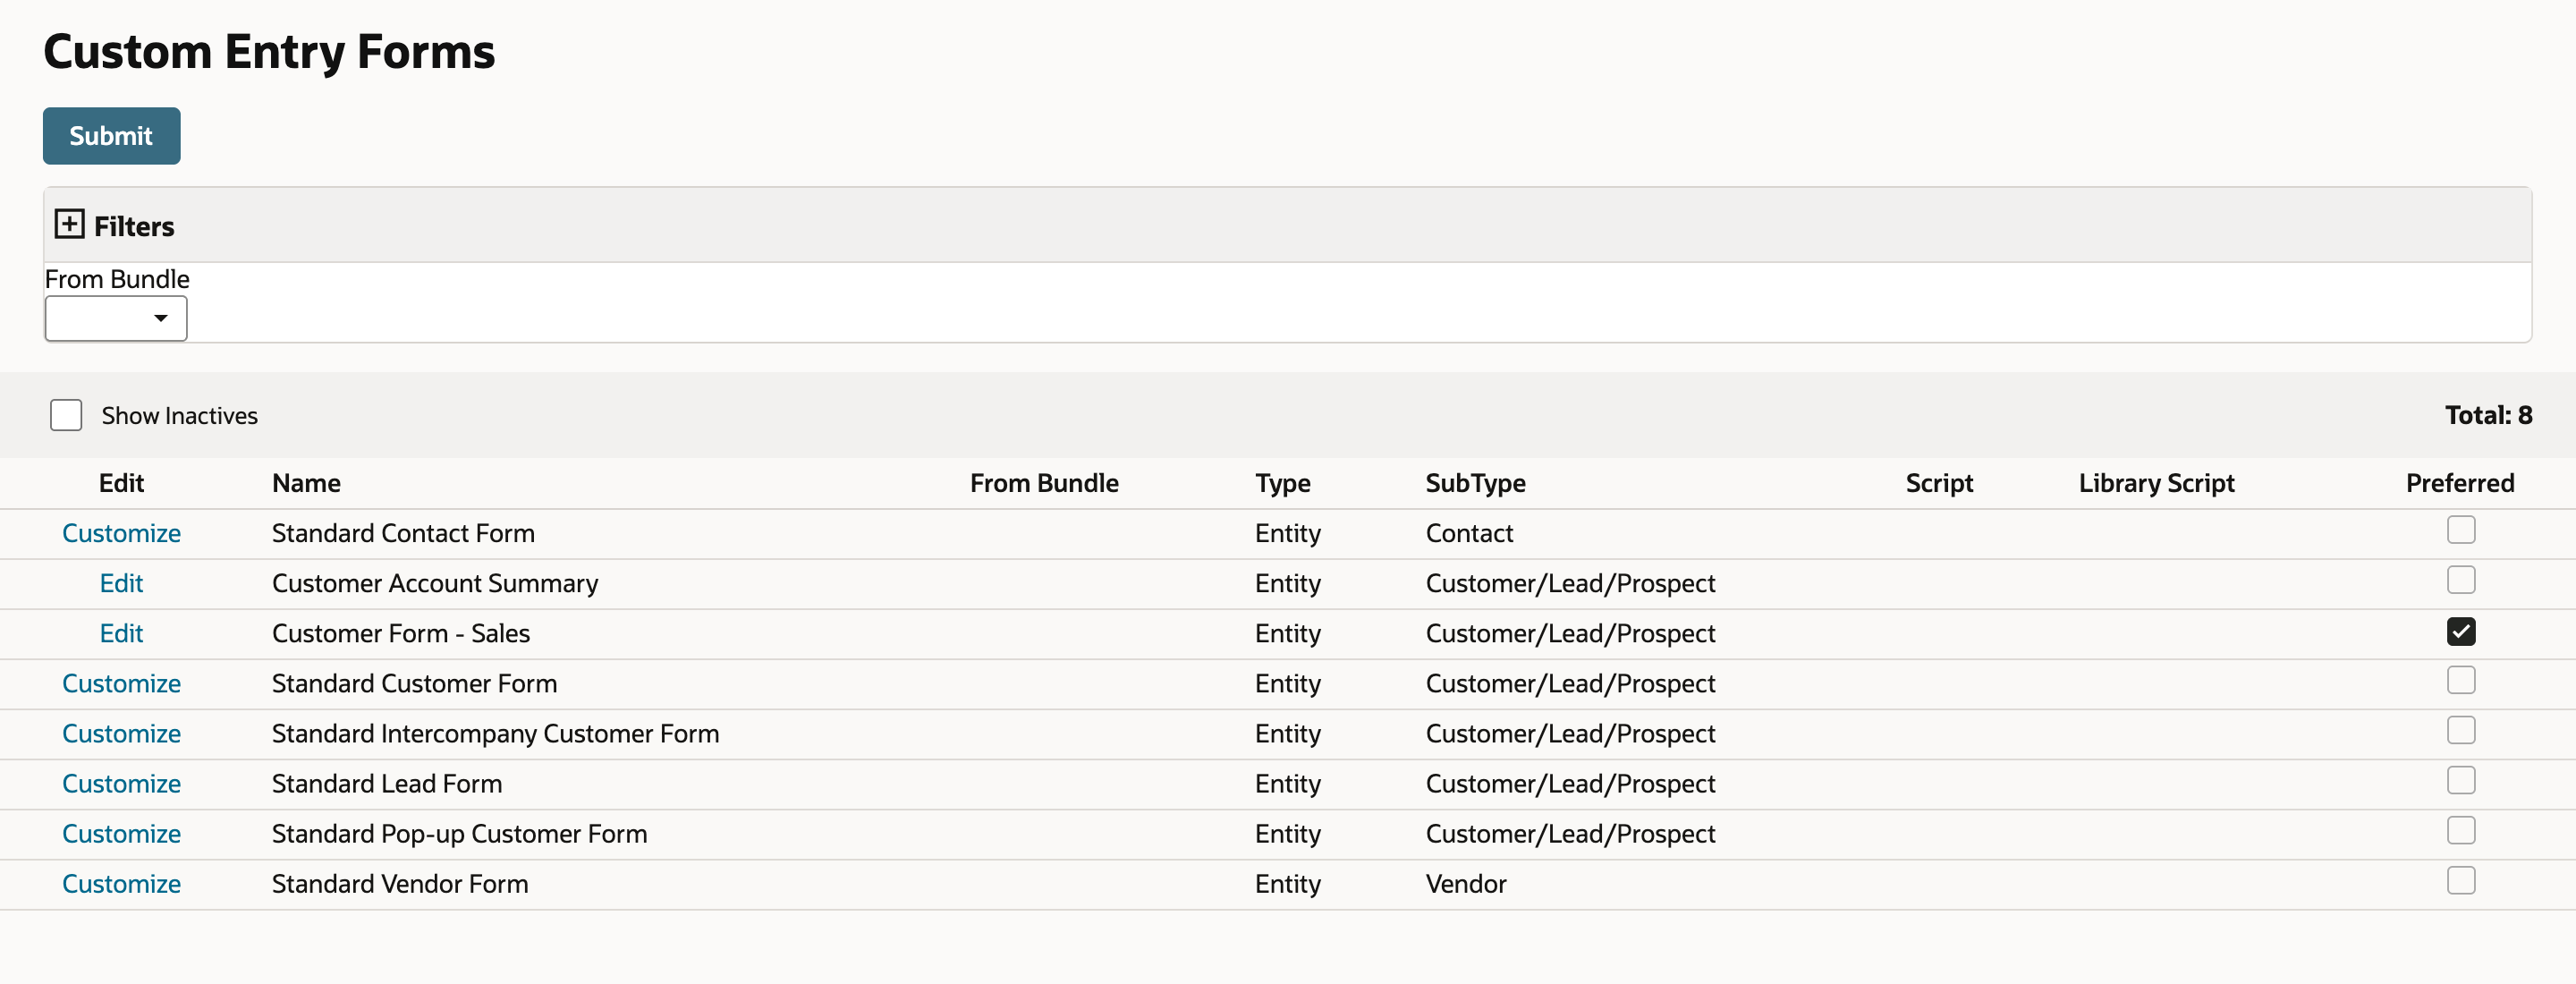This screenshot has height=984, width=2576.
Task: Click the Type column header
Action: coord(1283,483)
